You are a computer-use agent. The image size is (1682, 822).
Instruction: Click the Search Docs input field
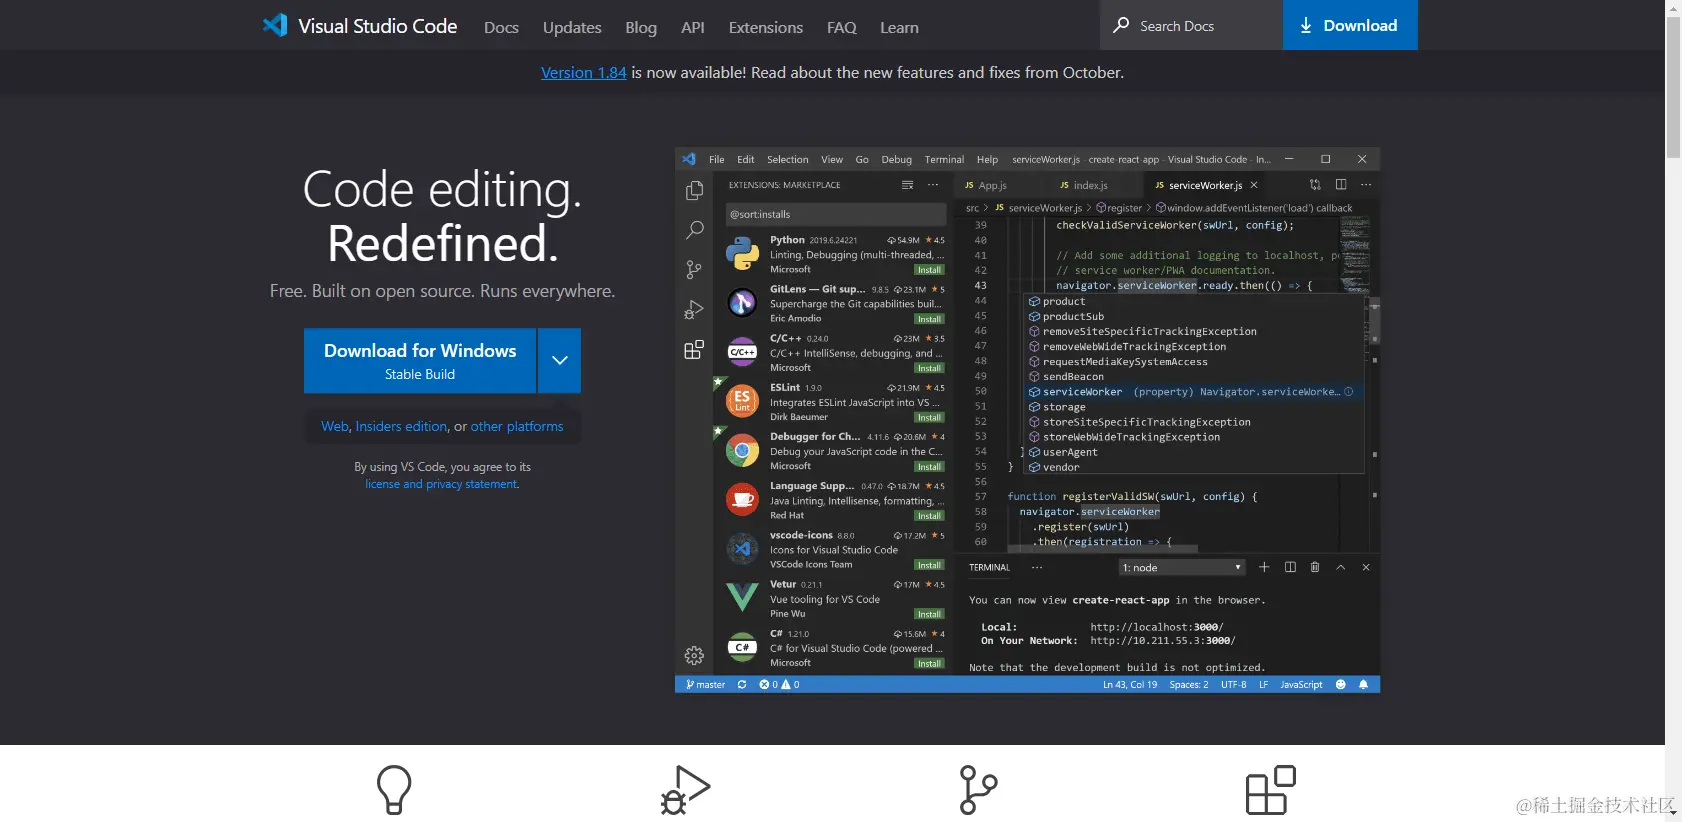click(1192, 25)
